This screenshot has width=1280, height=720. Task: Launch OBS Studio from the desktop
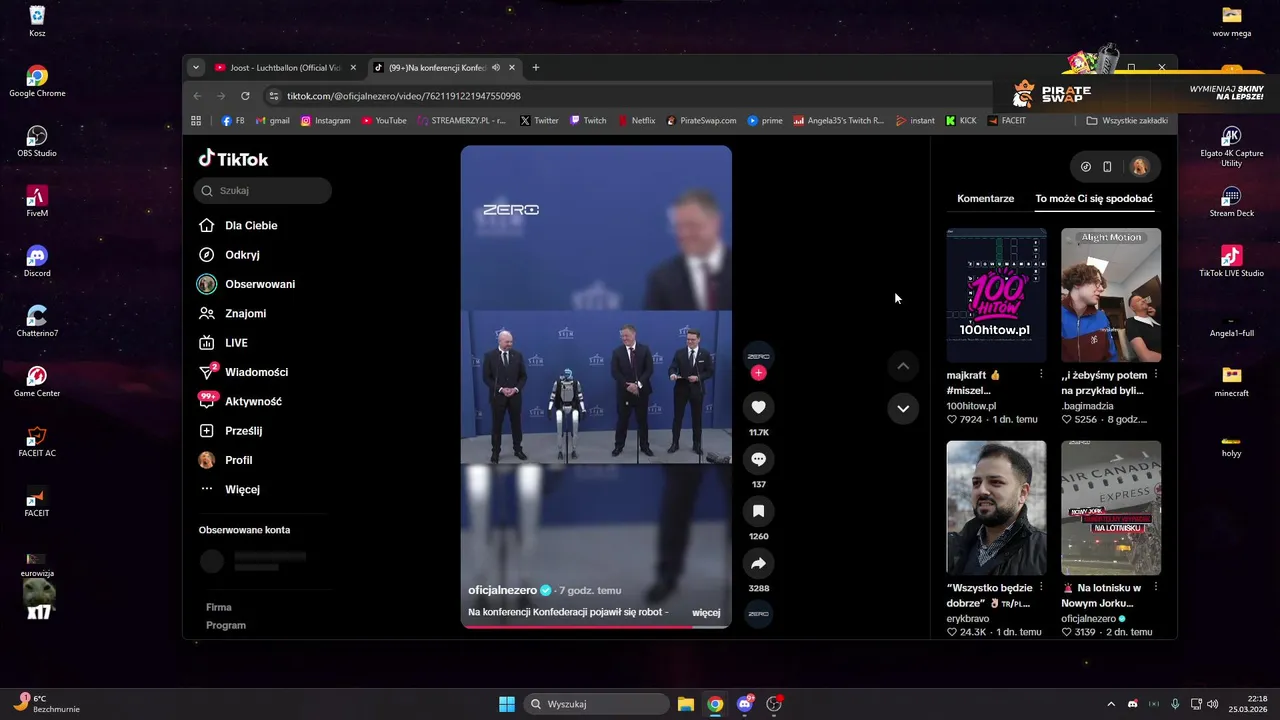click(37, 142)
